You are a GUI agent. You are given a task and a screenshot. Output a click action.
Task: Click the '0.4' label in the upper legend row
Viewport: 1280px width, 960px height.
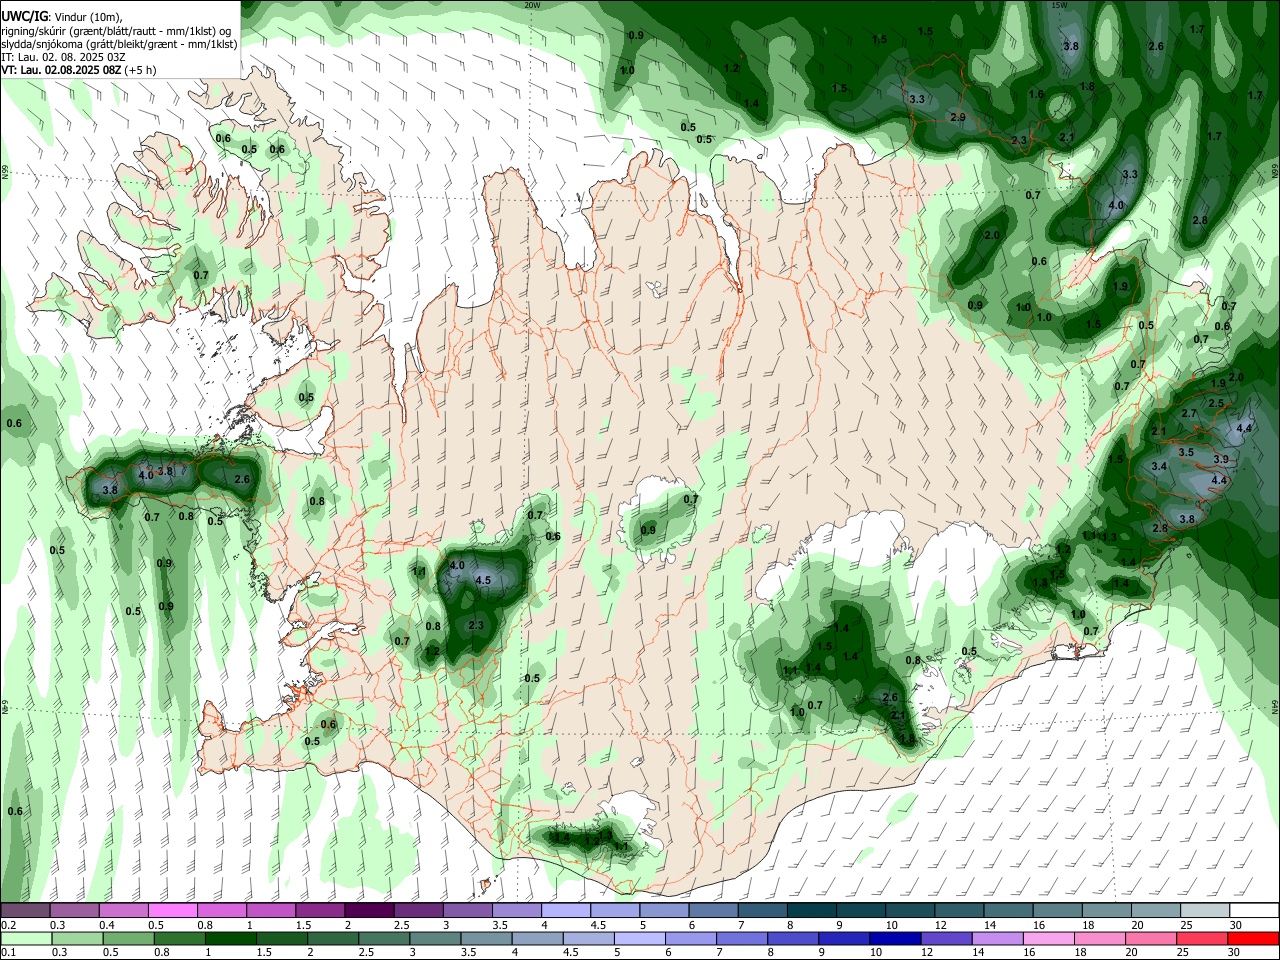(x=107, y=925)
